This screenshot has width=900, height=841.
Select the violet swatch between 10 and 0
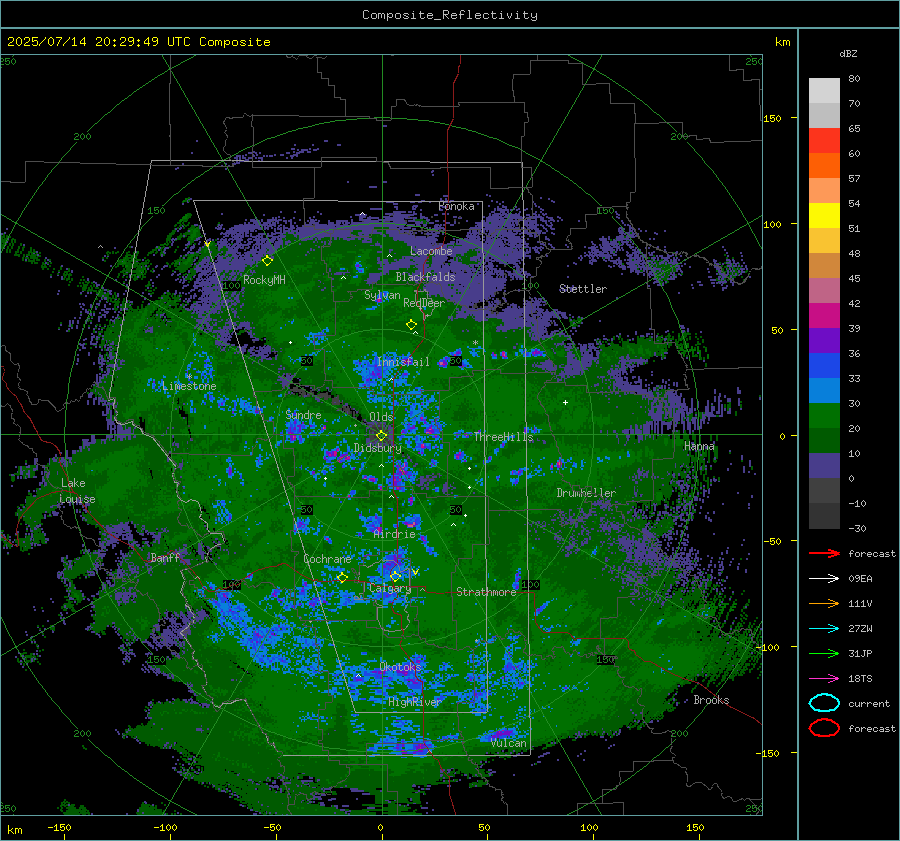pyautogui.click(x=824, y=466)
